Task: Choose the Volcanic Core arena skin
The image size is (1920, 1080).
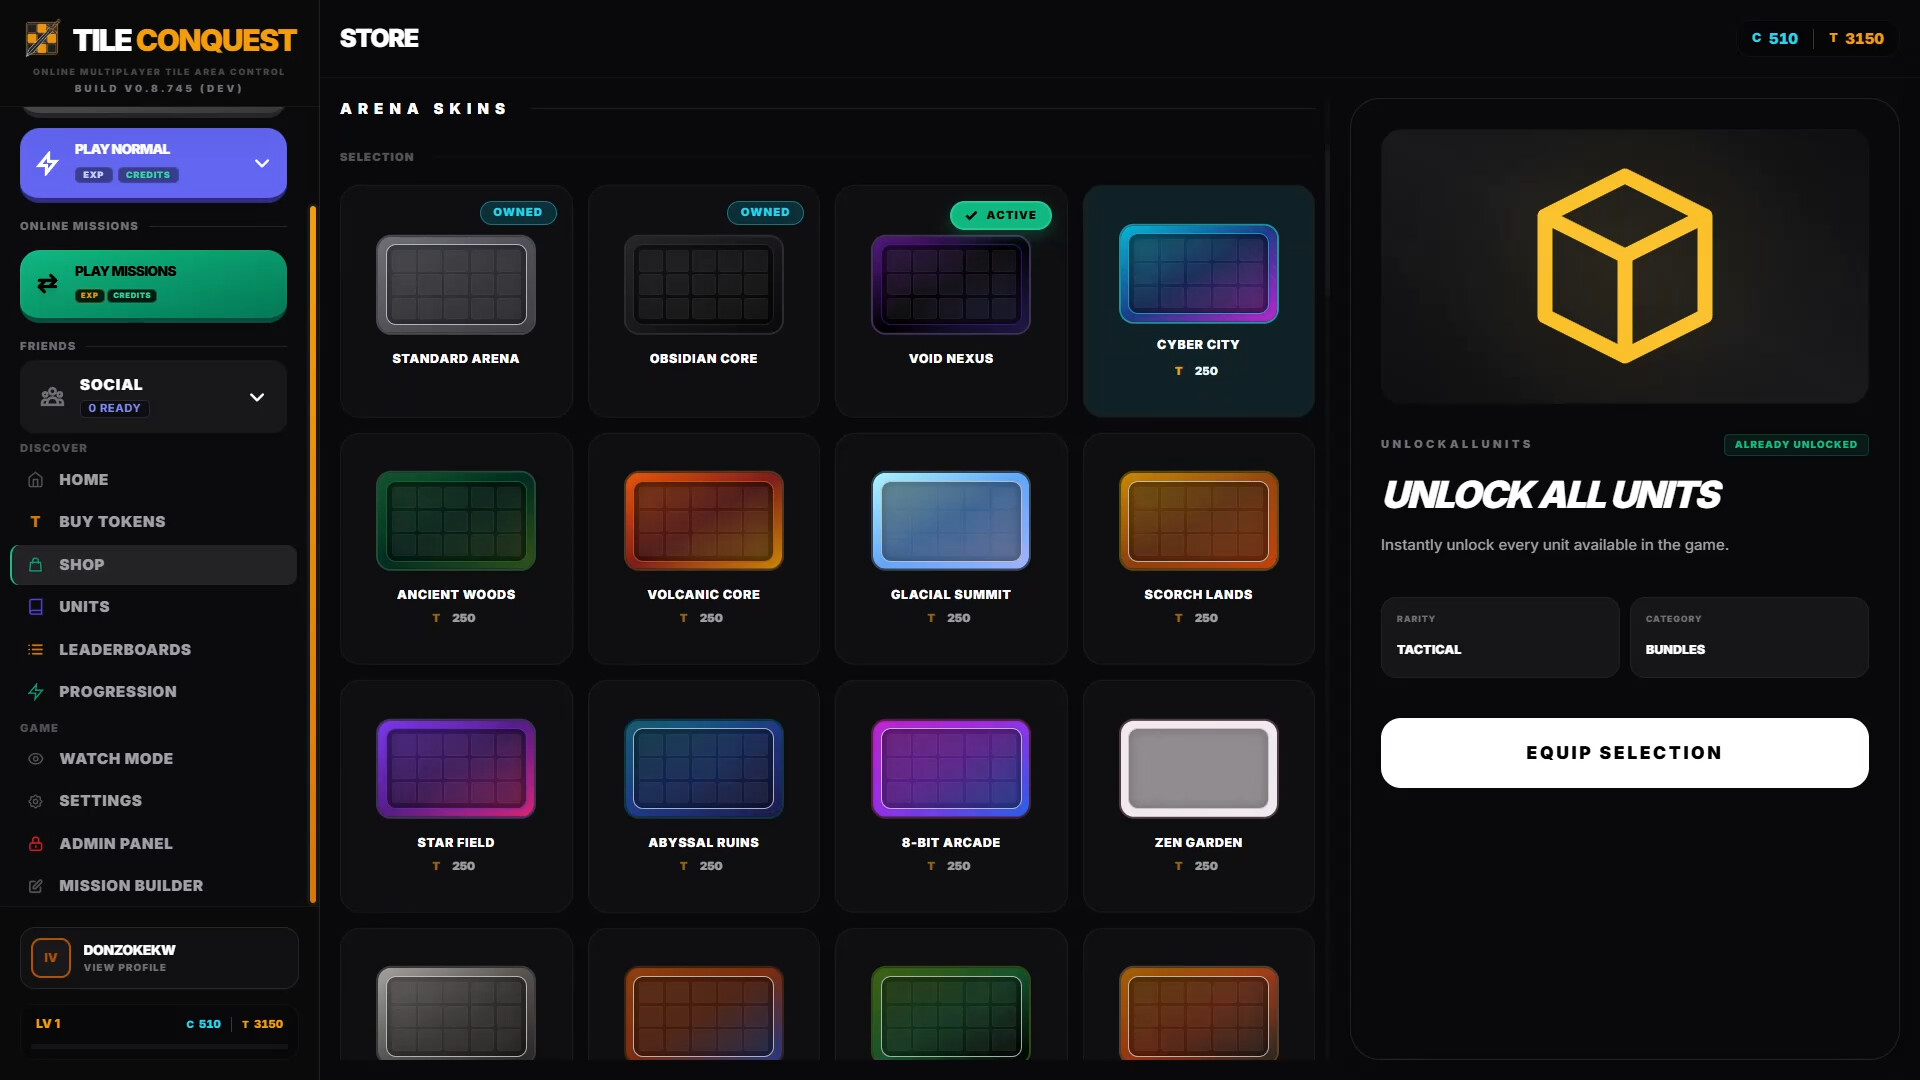Action: click(704, 549)
